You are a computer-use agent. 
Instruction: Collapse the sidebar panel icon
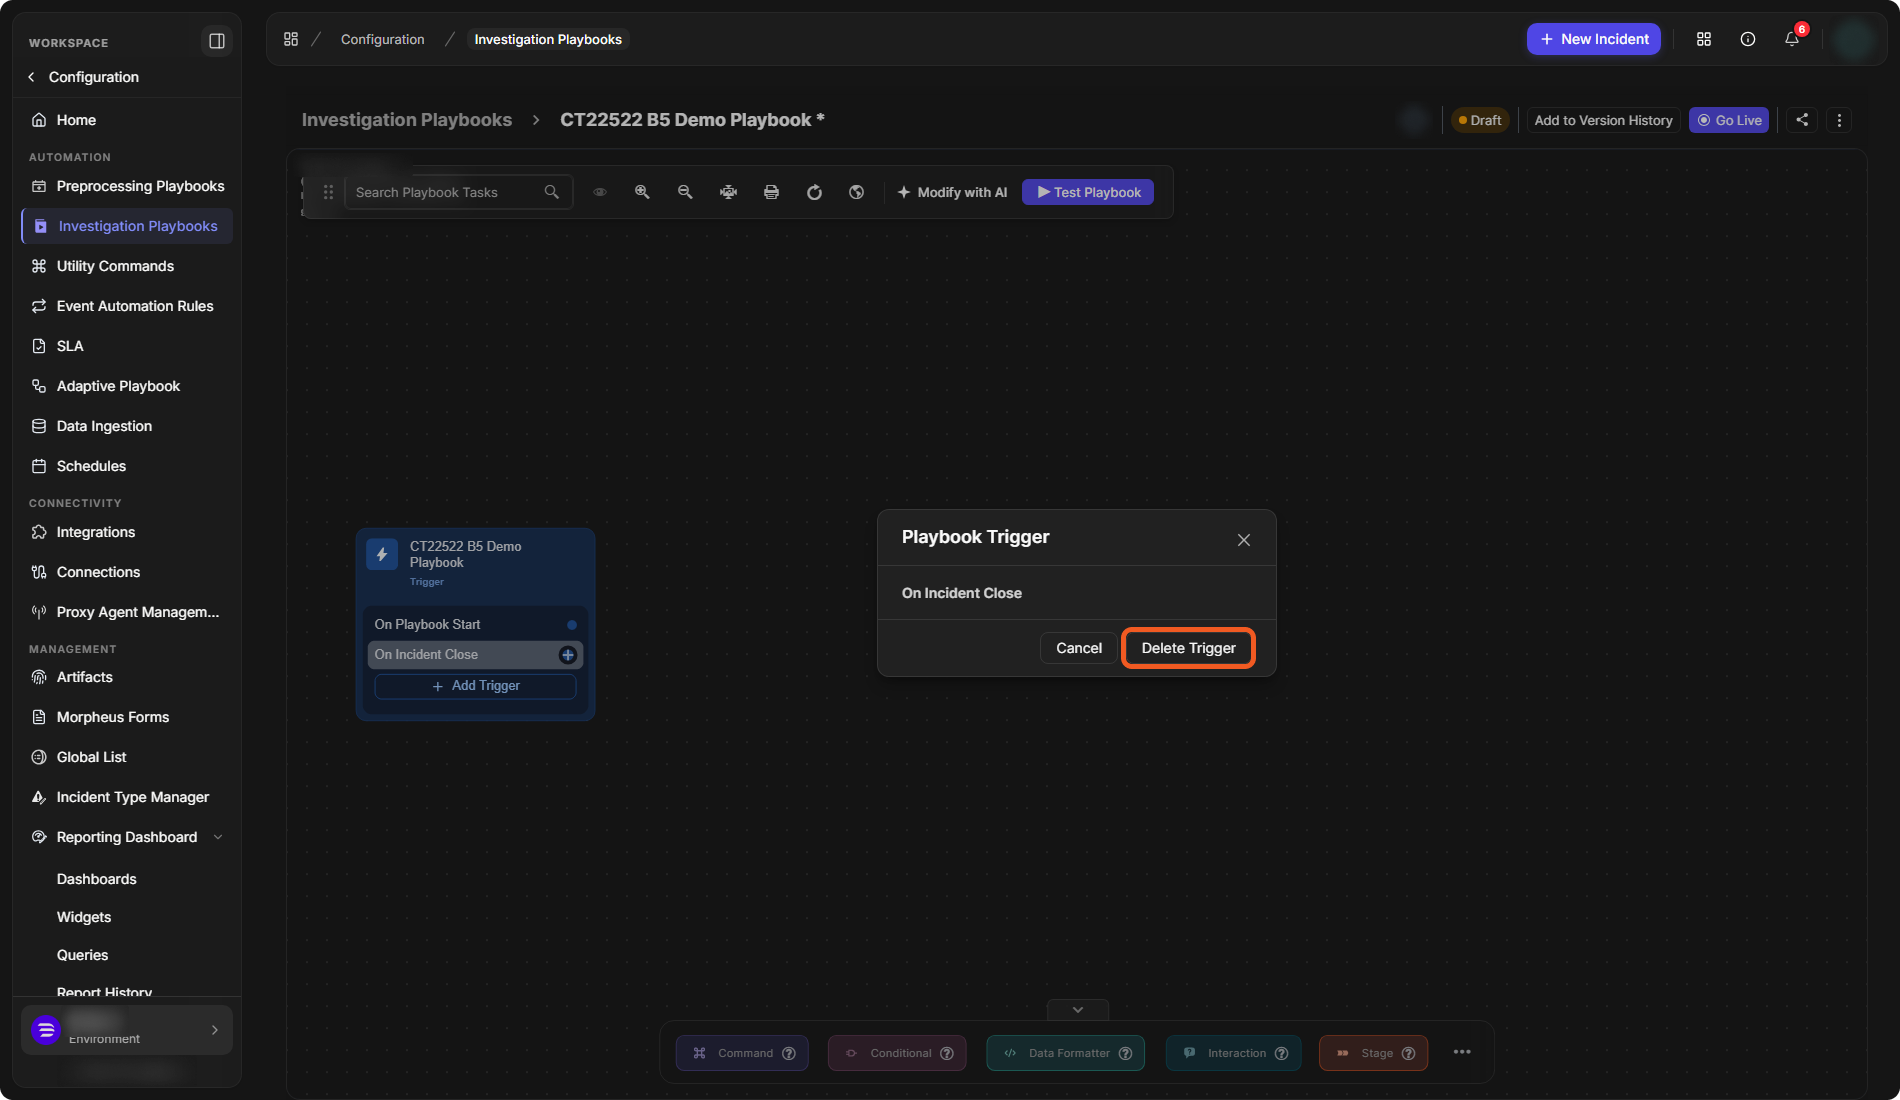216,41
